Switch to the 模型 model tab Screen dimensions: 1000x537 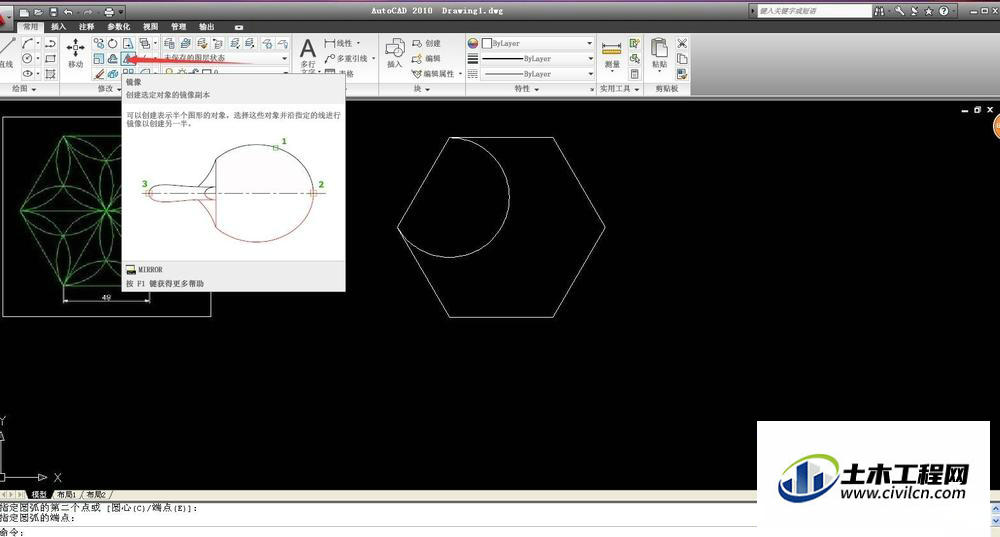[39, 494]
